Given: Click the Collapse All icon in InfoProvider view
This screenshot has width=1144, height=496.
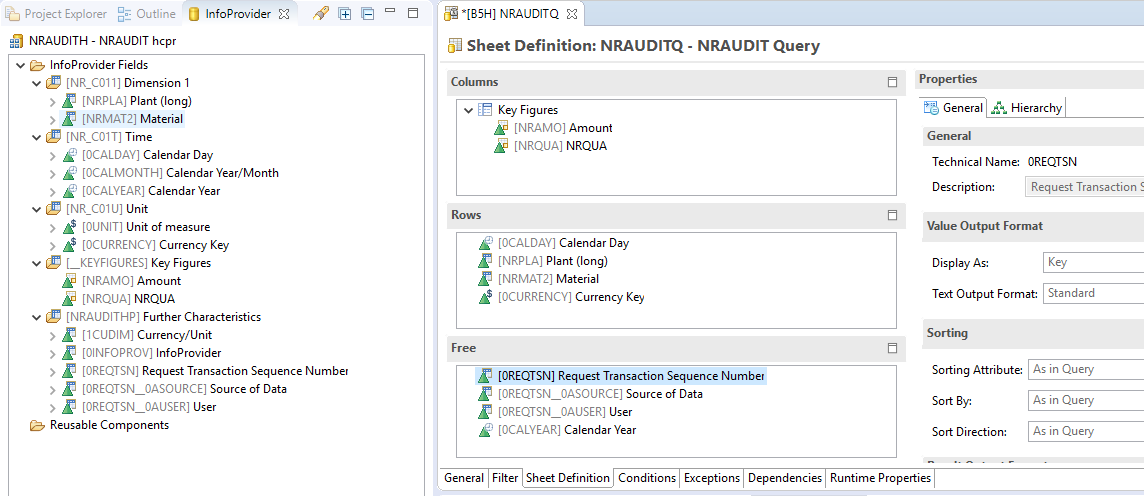Looking at the screenshot, I should (368, 14).
